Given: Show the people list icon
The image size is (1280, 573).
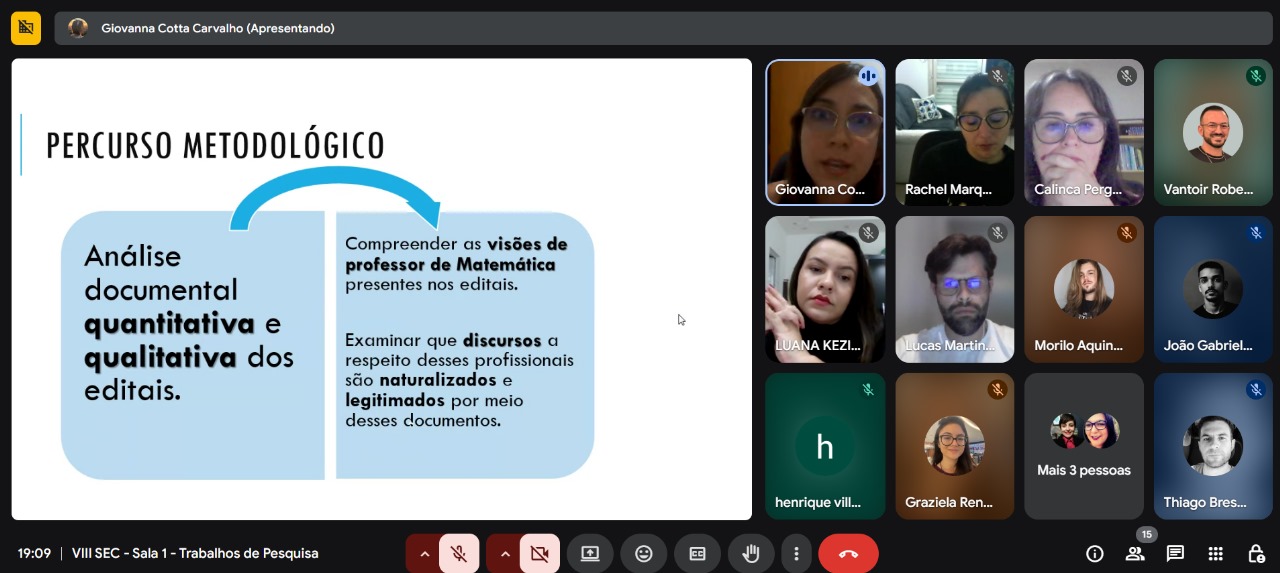Looking at the screenshot, I should (1135, 553).
